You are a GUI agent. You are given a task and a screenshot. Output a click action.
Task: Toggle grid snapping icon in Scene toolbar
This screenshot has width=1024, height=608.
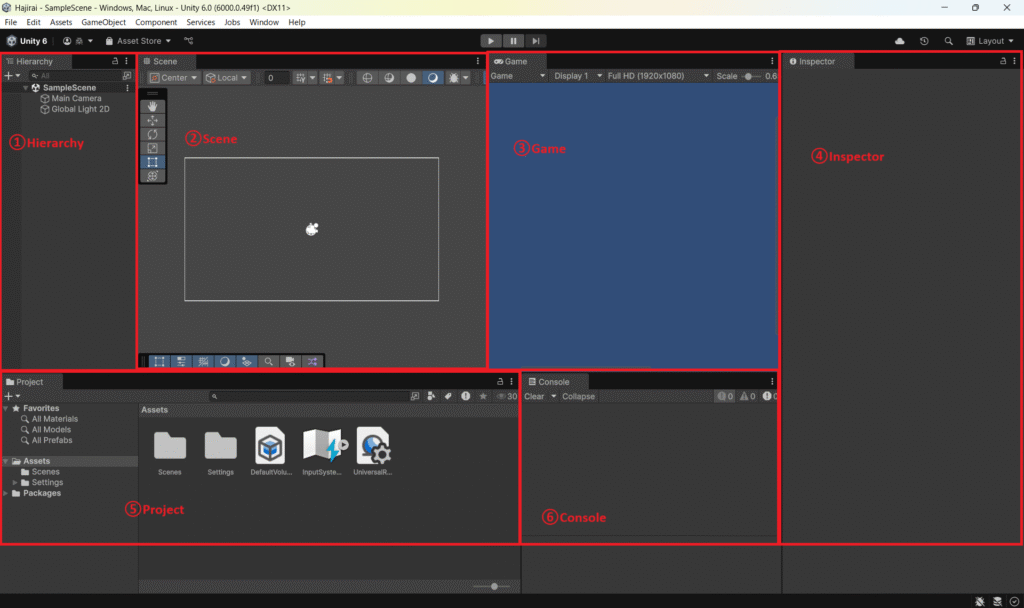click(x=300, y=78)
